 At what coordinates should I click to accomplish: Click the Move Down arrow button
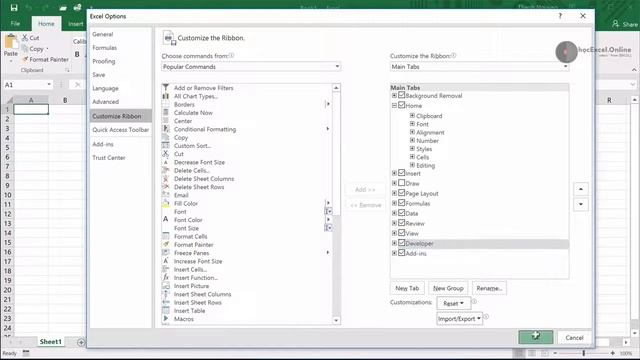[x=581, y=204]
